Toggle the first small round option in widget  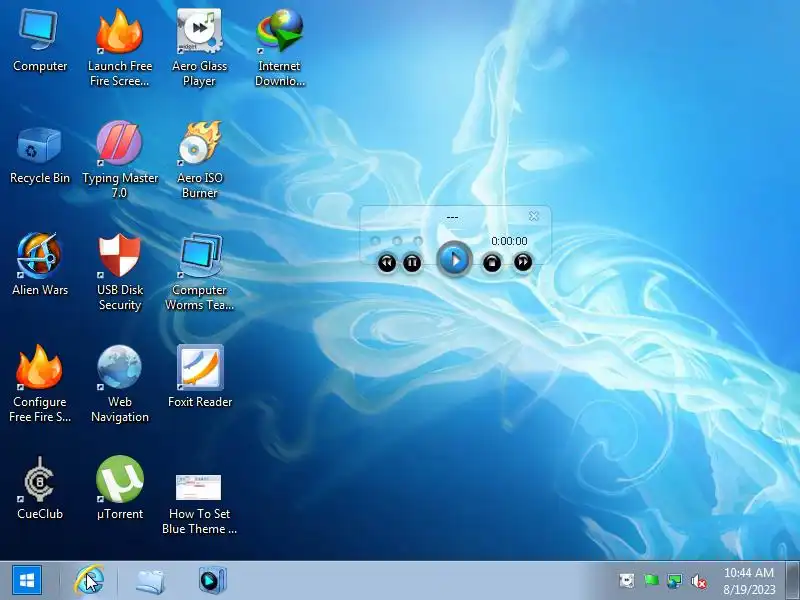point(375,240)
